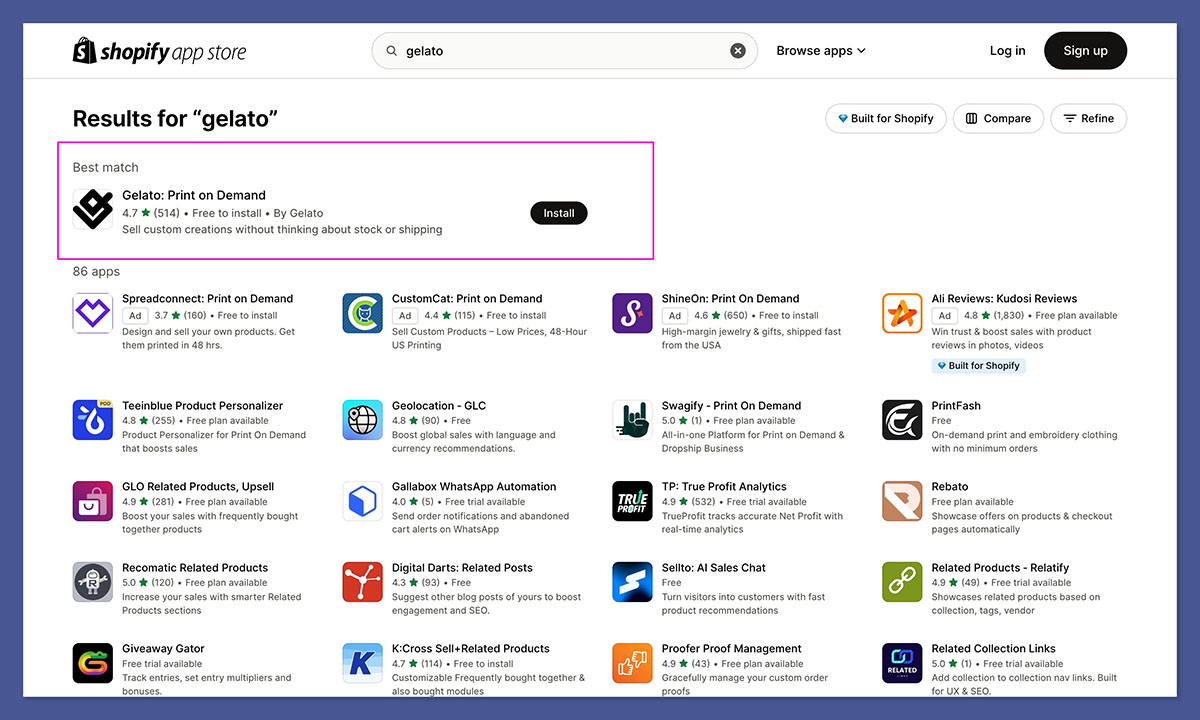Open the GLO Related Products icon
1200x720 pixels.
click(x=93, y=501)
